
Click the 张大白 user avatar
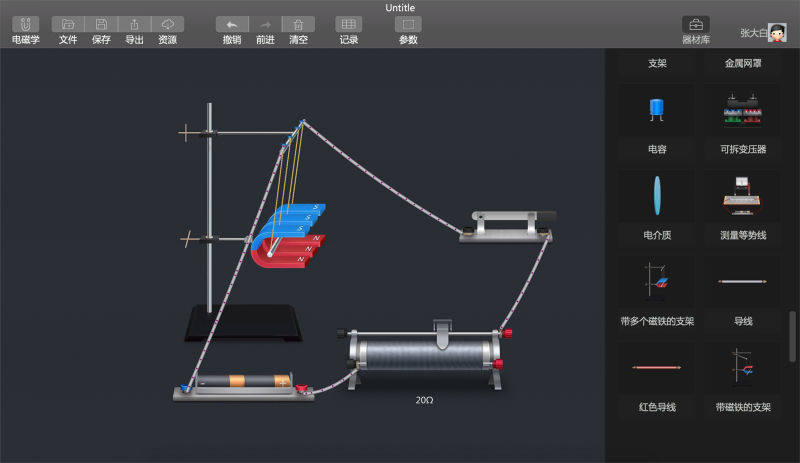tap(776, 32)
